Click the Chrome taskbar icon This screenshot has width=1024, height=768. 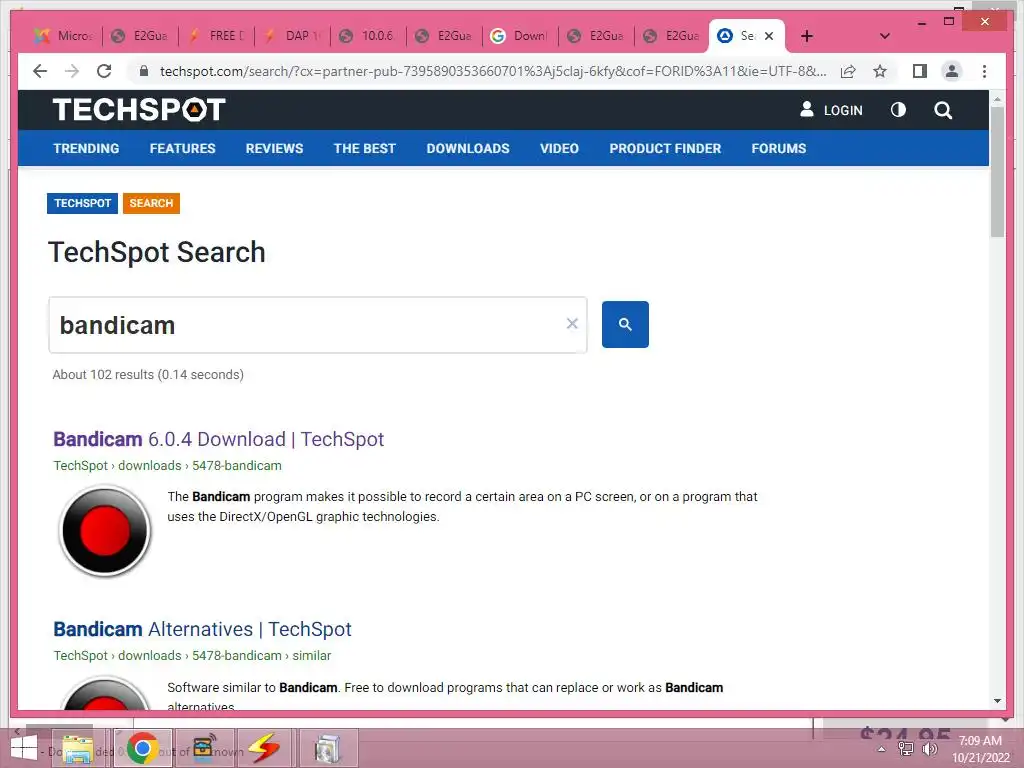(142, 748)
